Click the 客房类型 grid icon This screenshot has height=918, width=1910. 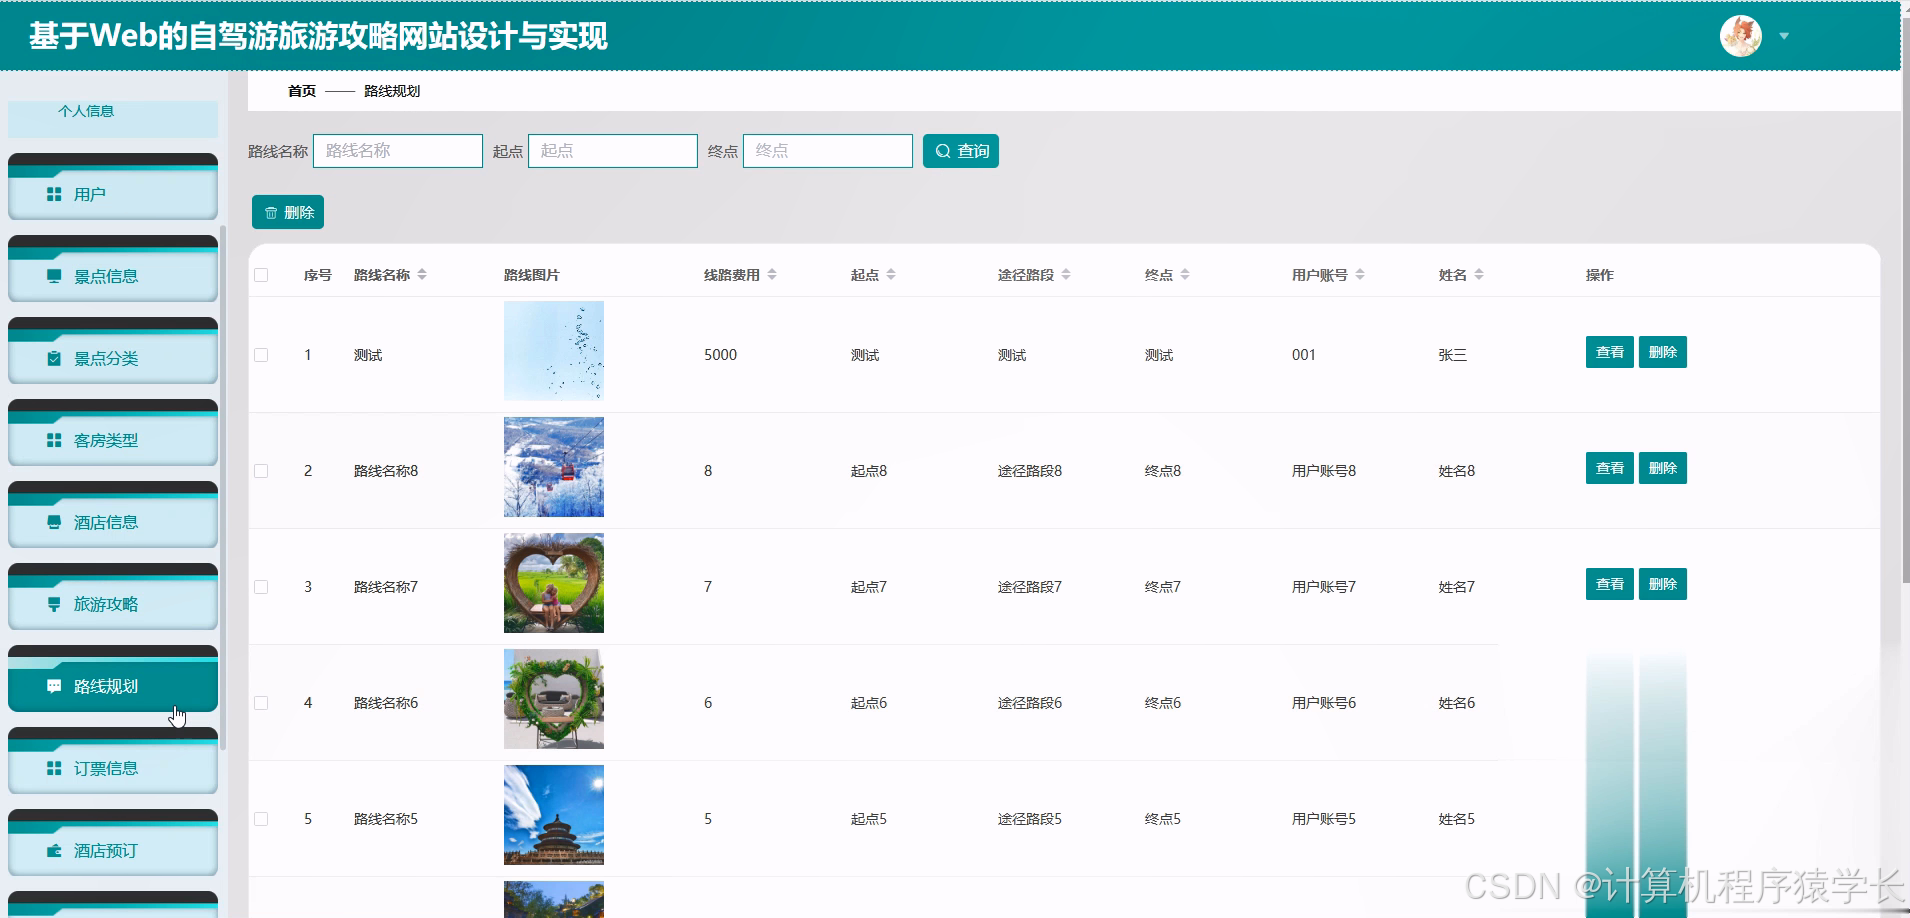(x=54, y=440)
